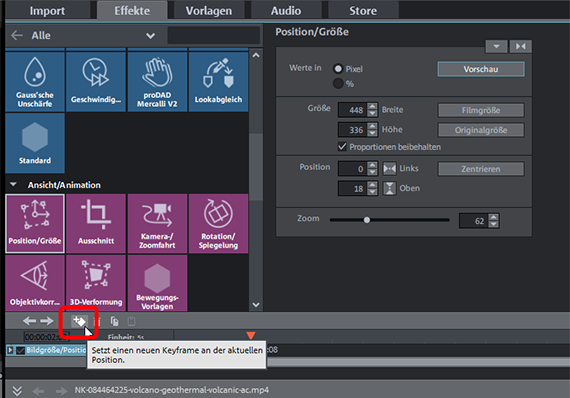Decrease Höhe with the stepper down arrow
570x398 pixels.
point(372,133)
